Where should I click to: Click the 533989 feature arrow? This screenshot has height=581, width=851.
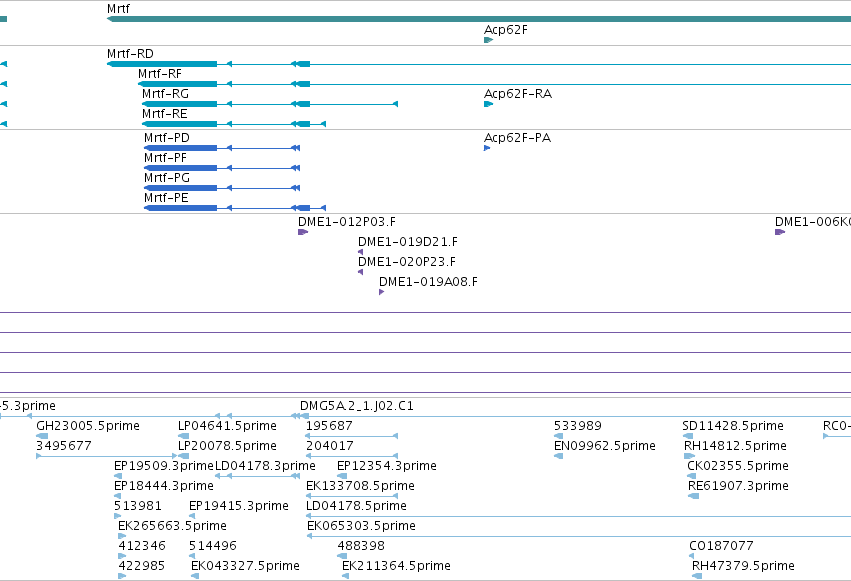pos(558,436)
